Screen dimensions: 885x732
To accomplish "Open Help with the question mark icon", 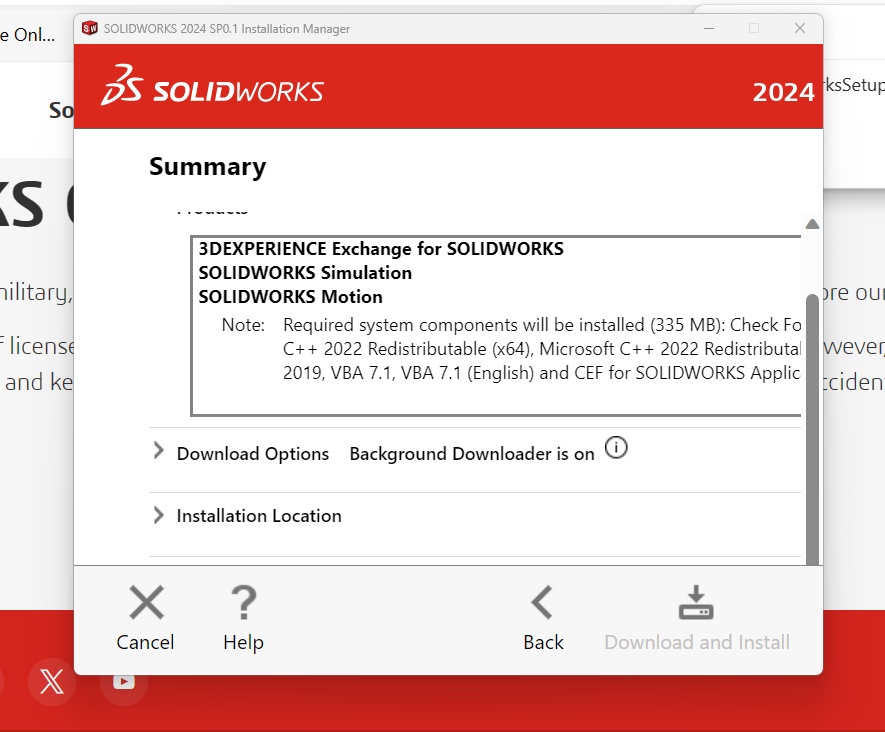I will click(x=243, y=618).
